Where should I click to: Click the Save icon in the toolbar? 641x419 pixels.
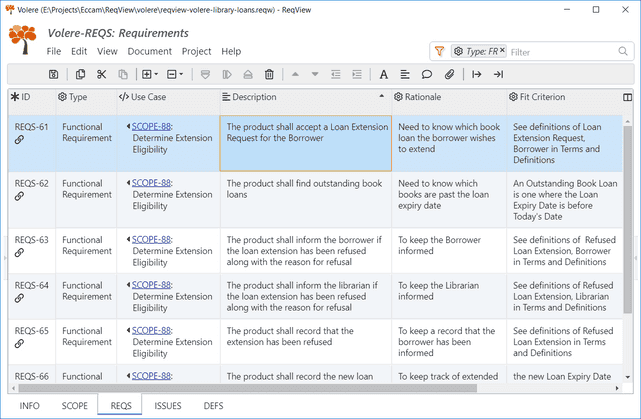coord(53,74)
